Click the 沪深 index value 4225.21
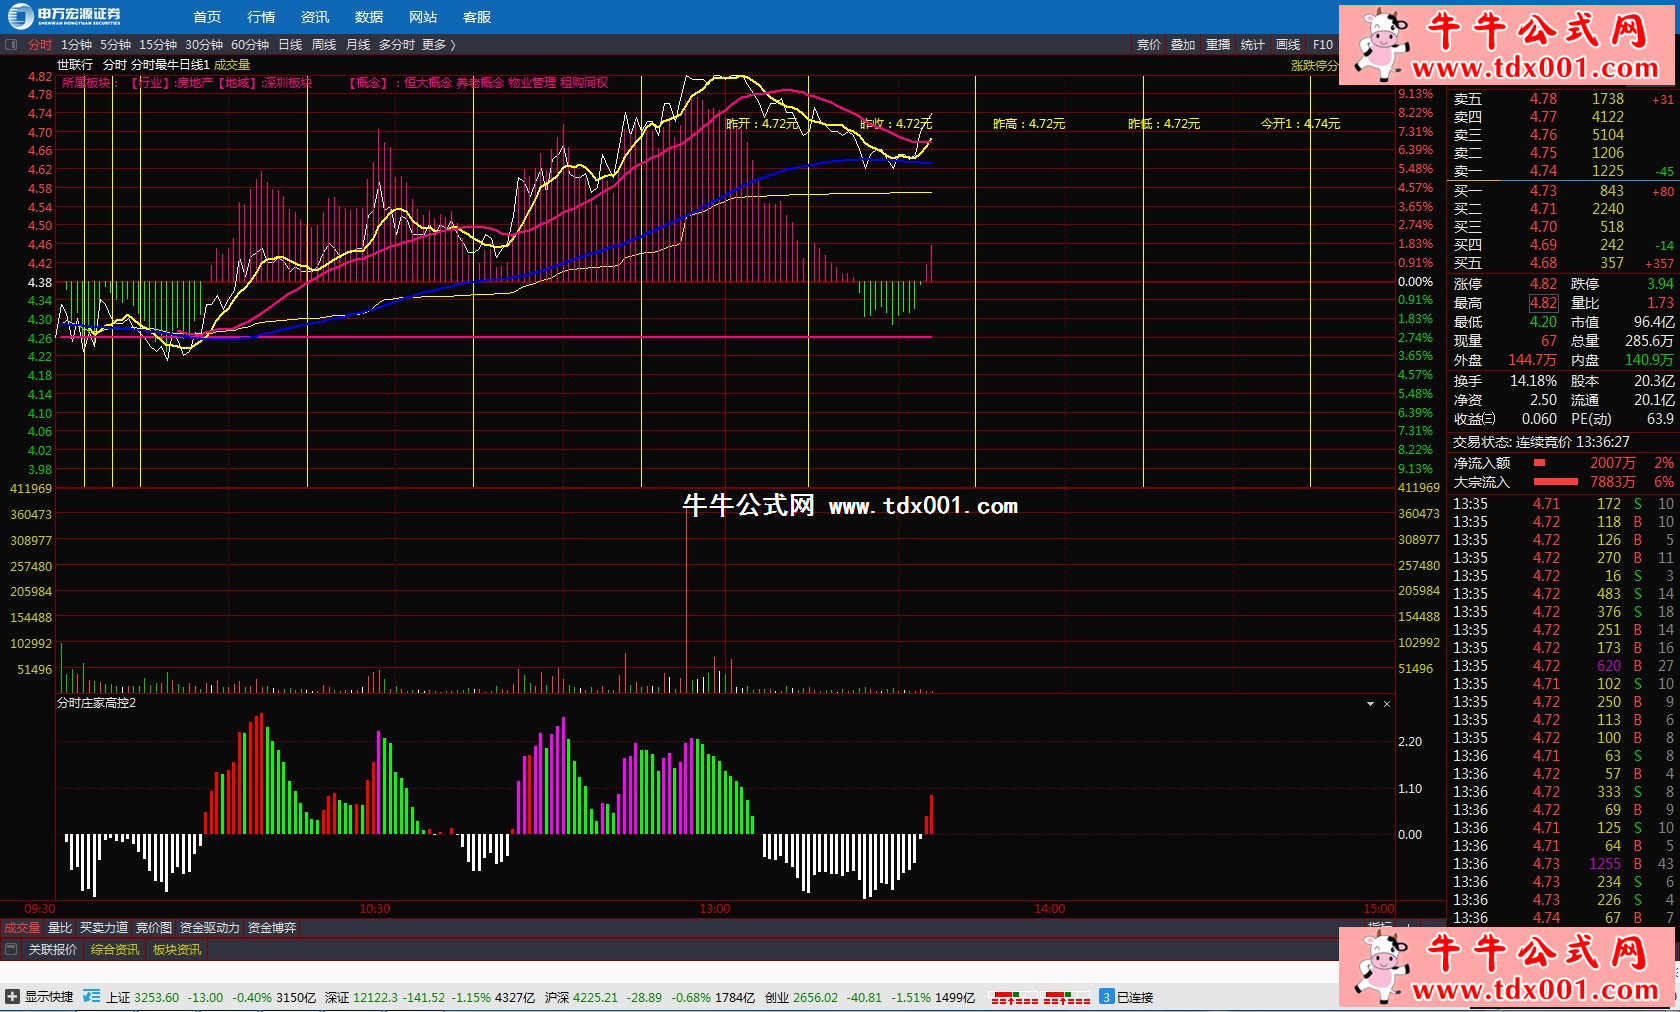 [595, 997]
